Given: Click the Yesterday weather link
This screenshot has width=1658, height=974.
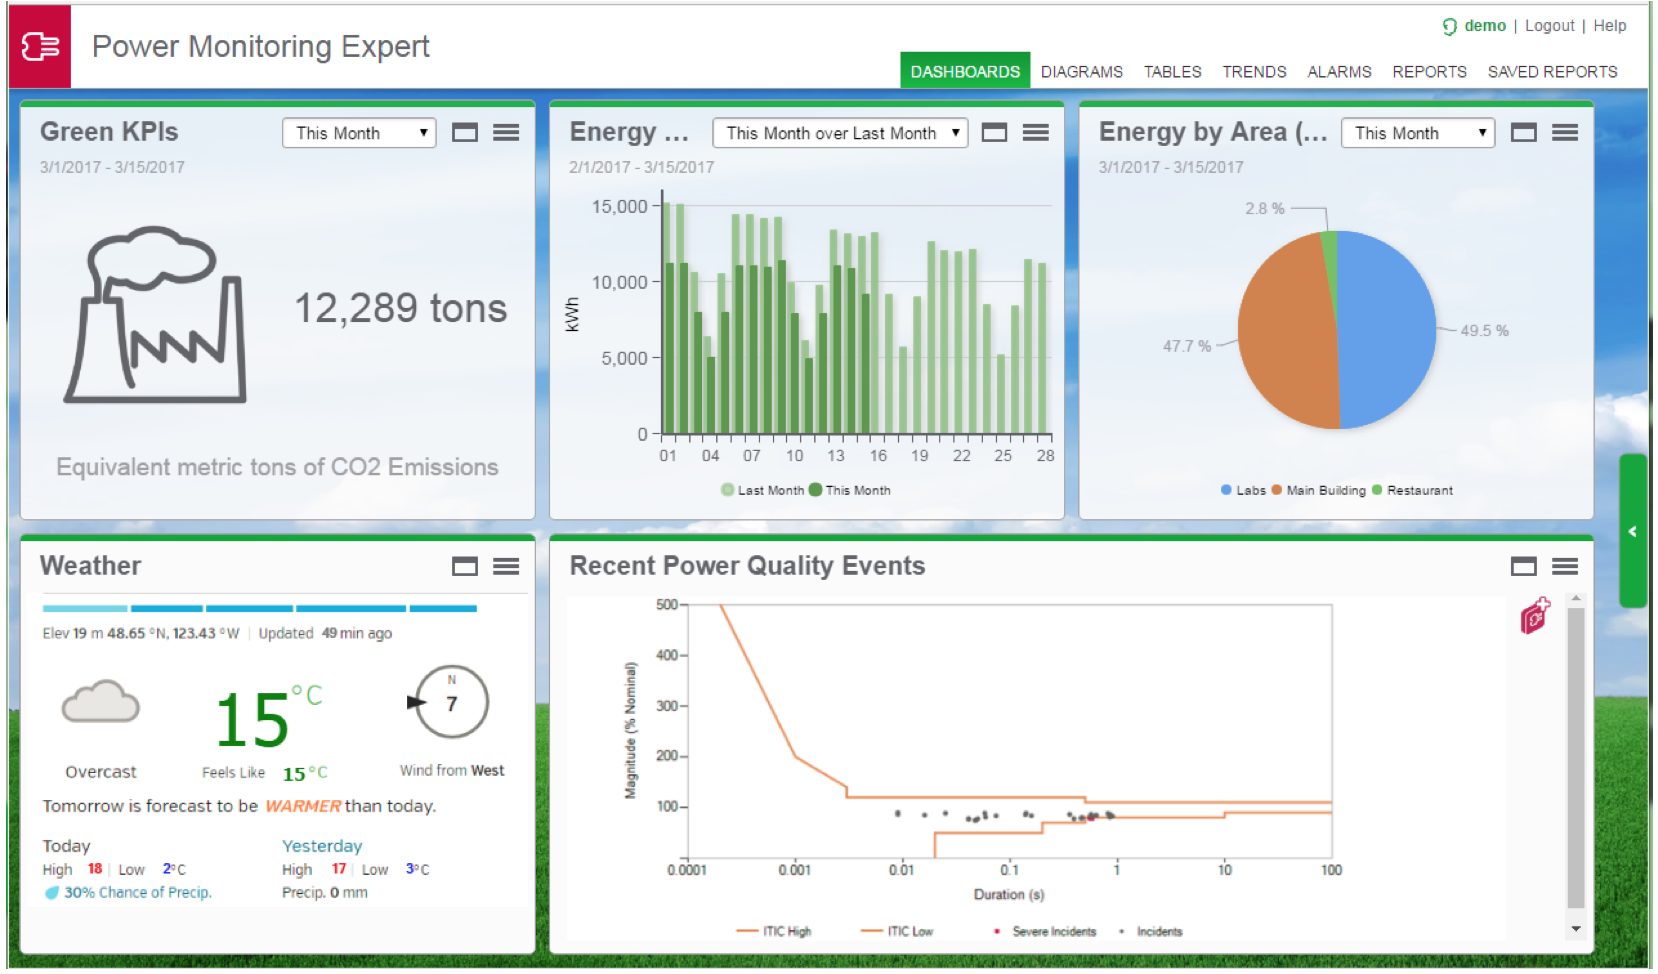Looking at the screenshot, I should (322, 846).
